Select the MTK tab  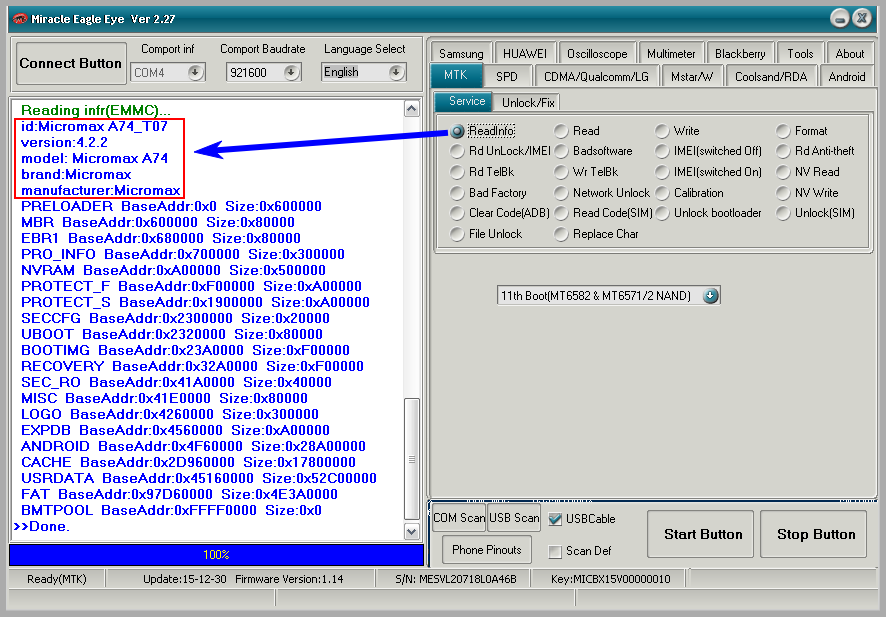point(456,75)
